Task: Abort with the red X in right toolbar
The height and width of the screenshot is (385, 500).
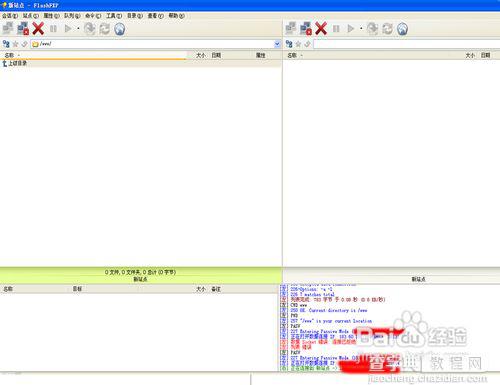Action: [x=321, y=29]
